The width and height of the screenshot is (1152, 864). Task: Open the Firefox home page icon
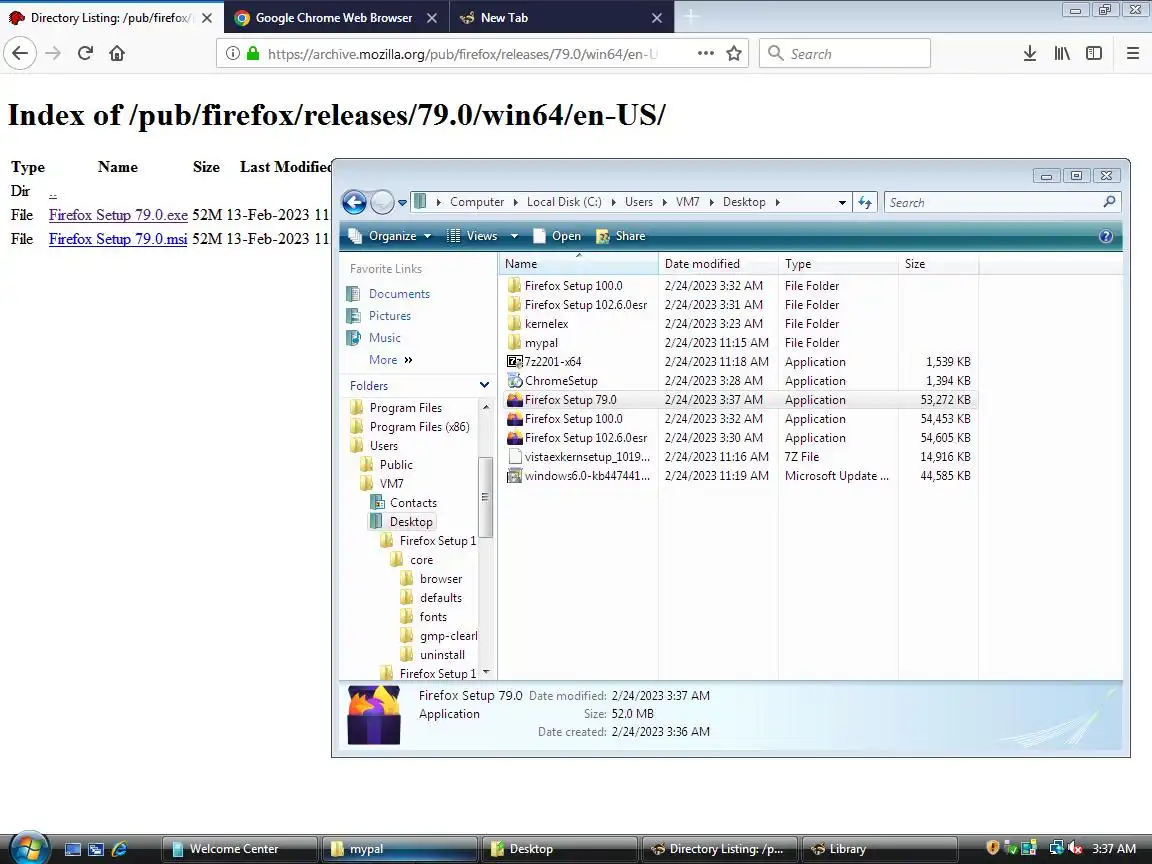coord(117,53)
